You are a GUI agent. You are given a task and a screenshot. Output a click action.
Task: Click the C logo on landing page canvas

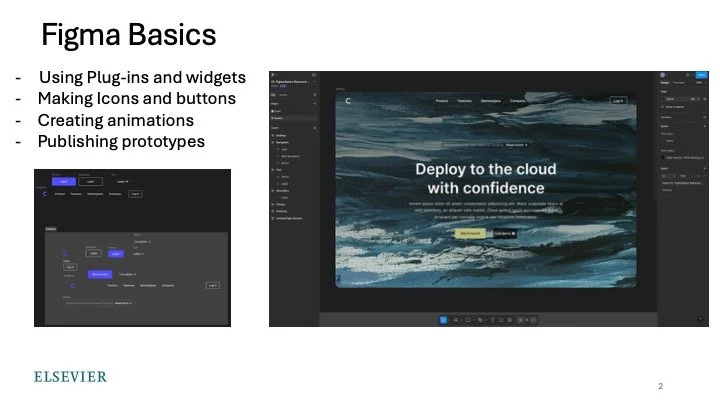point(348,101)
